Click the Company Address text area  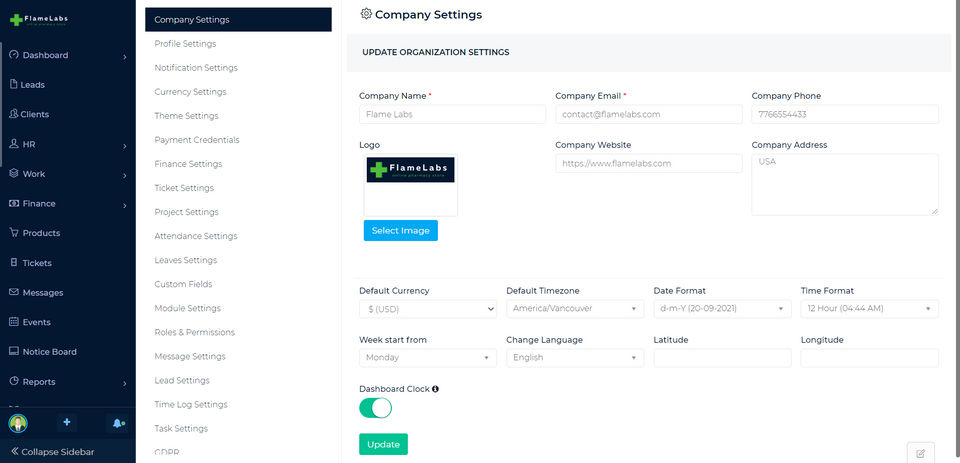tap(845, 184)
